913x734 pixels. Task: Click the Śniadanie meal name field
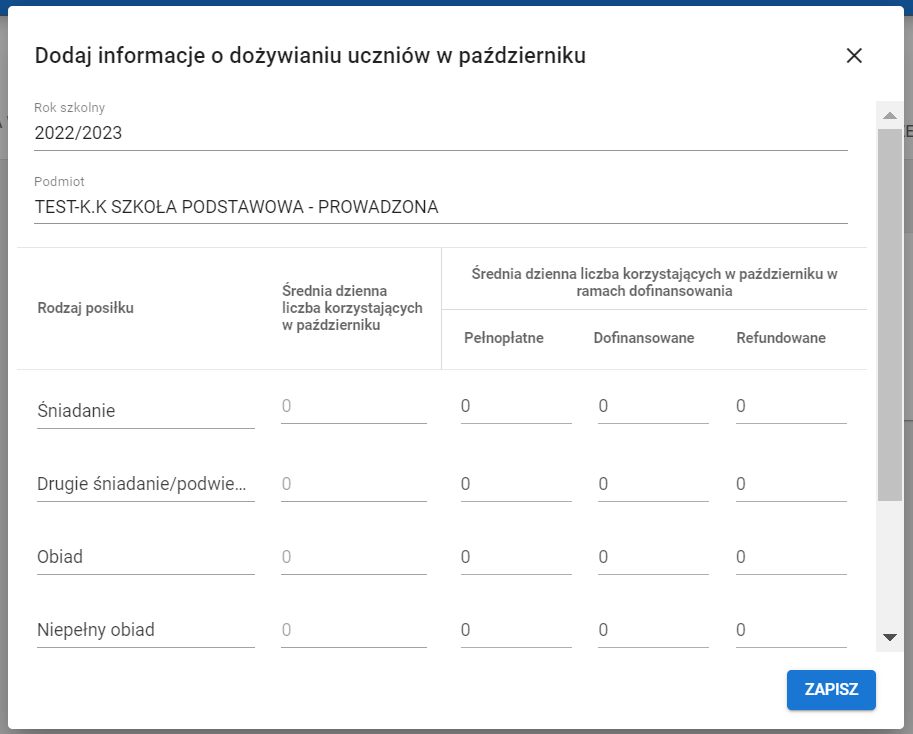click(145, 409)
